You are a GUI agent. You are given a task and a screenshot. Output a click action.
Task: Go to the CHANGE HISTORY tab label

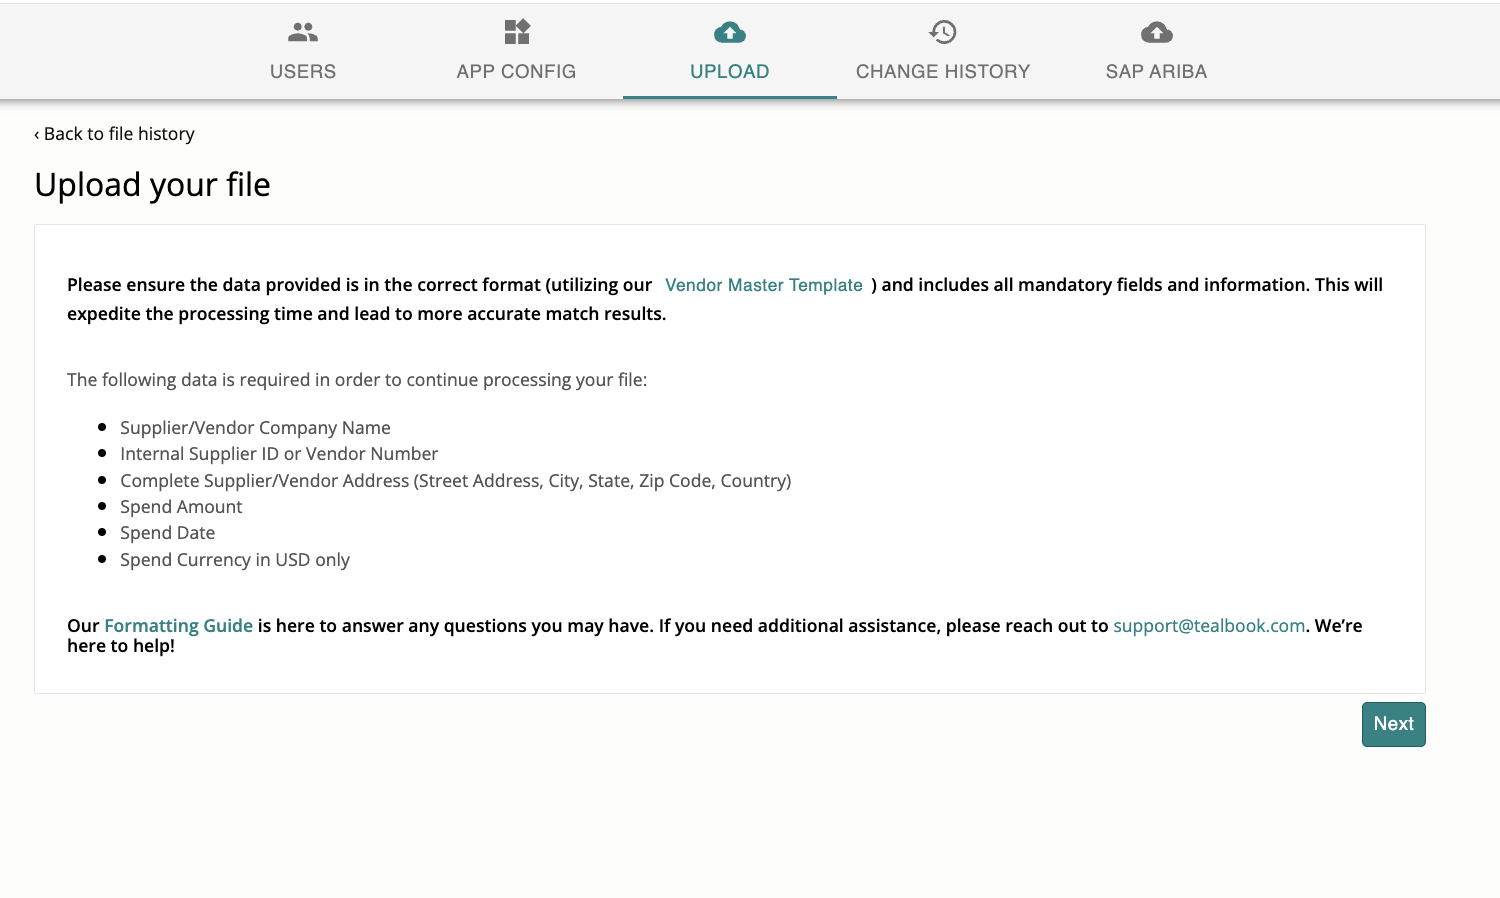(x=943, y=71)
